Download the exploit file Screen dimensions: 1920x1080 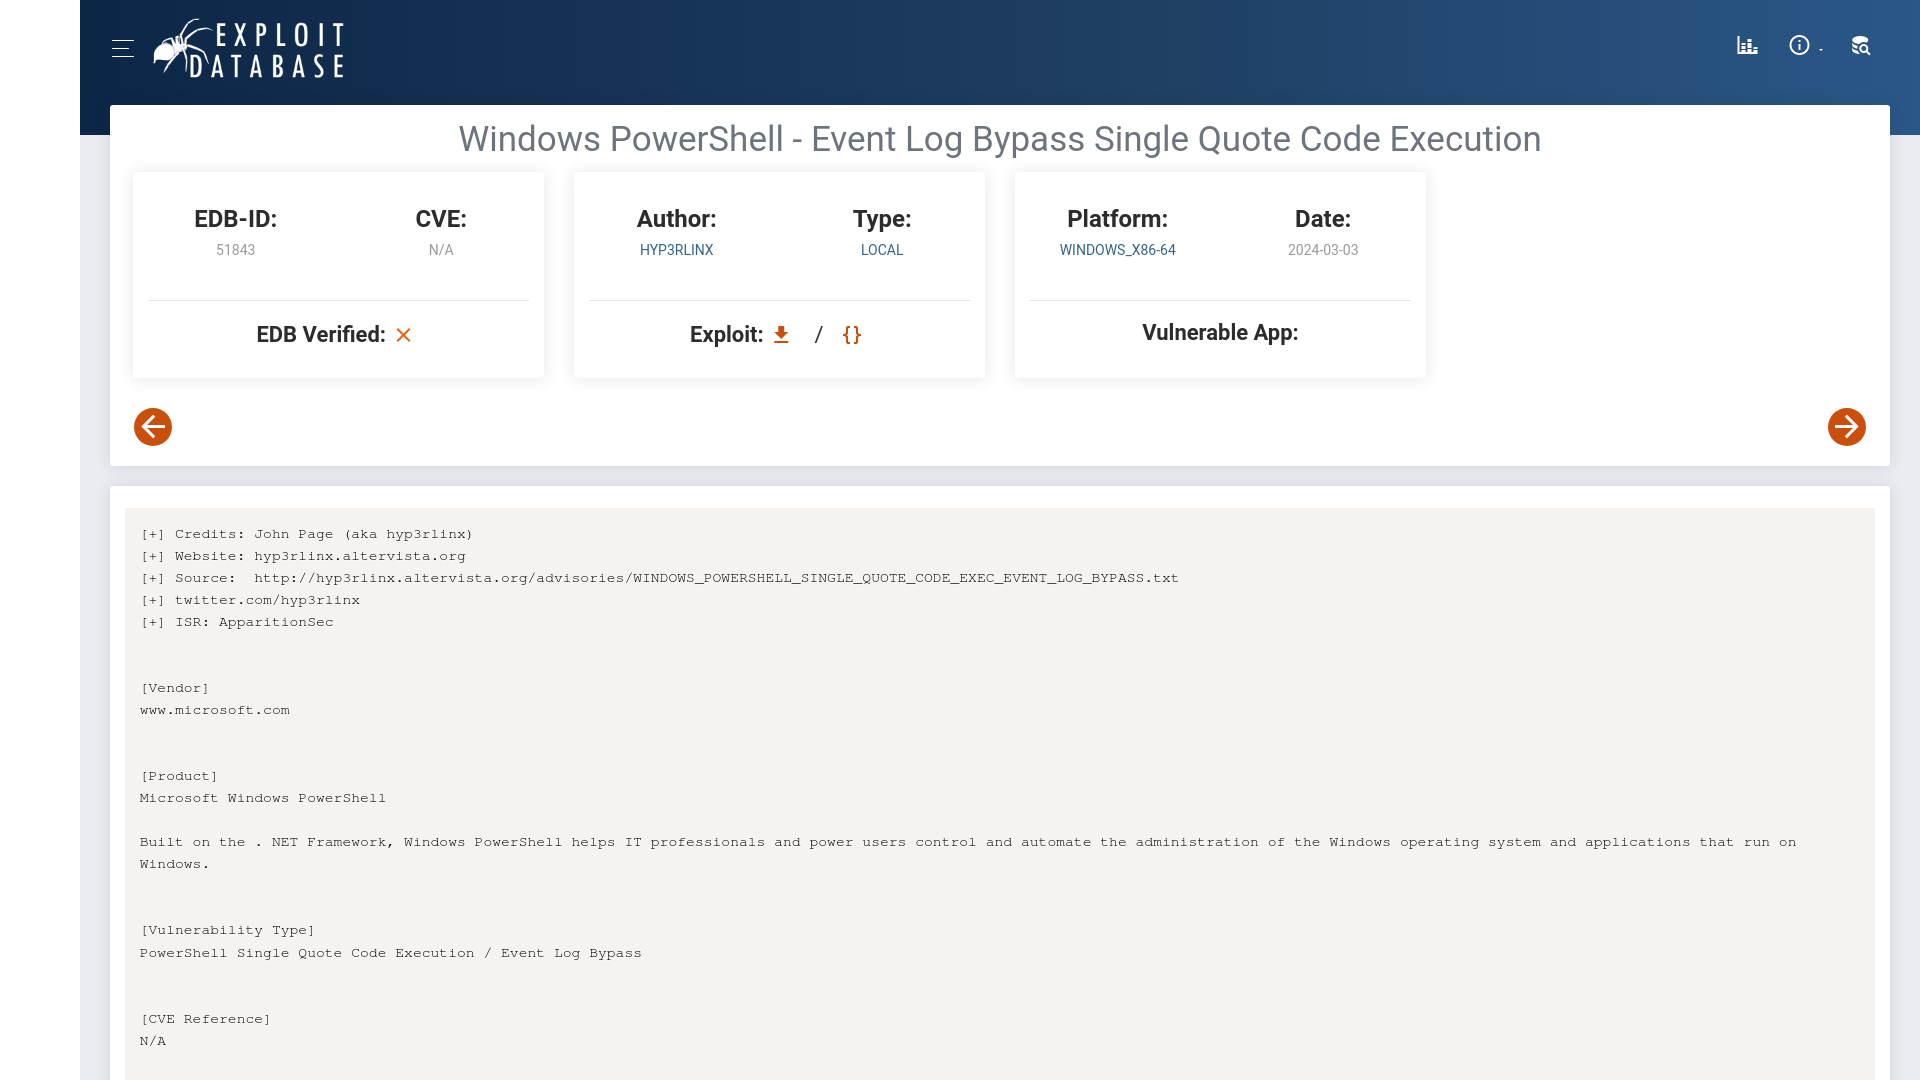coord(781,335)
